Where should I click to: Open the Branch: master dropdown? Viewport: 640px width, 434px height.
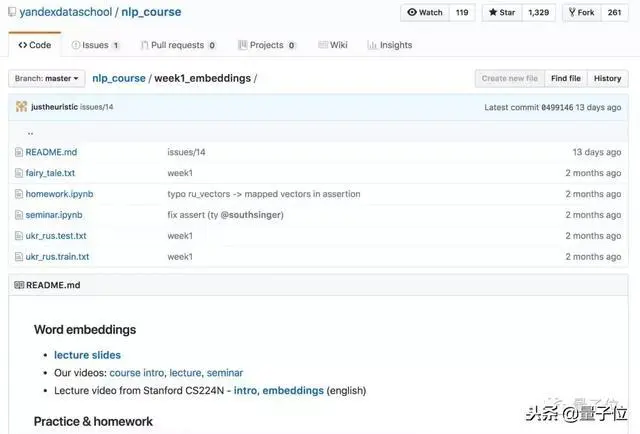pyautogui.click(x=47, y=78)
